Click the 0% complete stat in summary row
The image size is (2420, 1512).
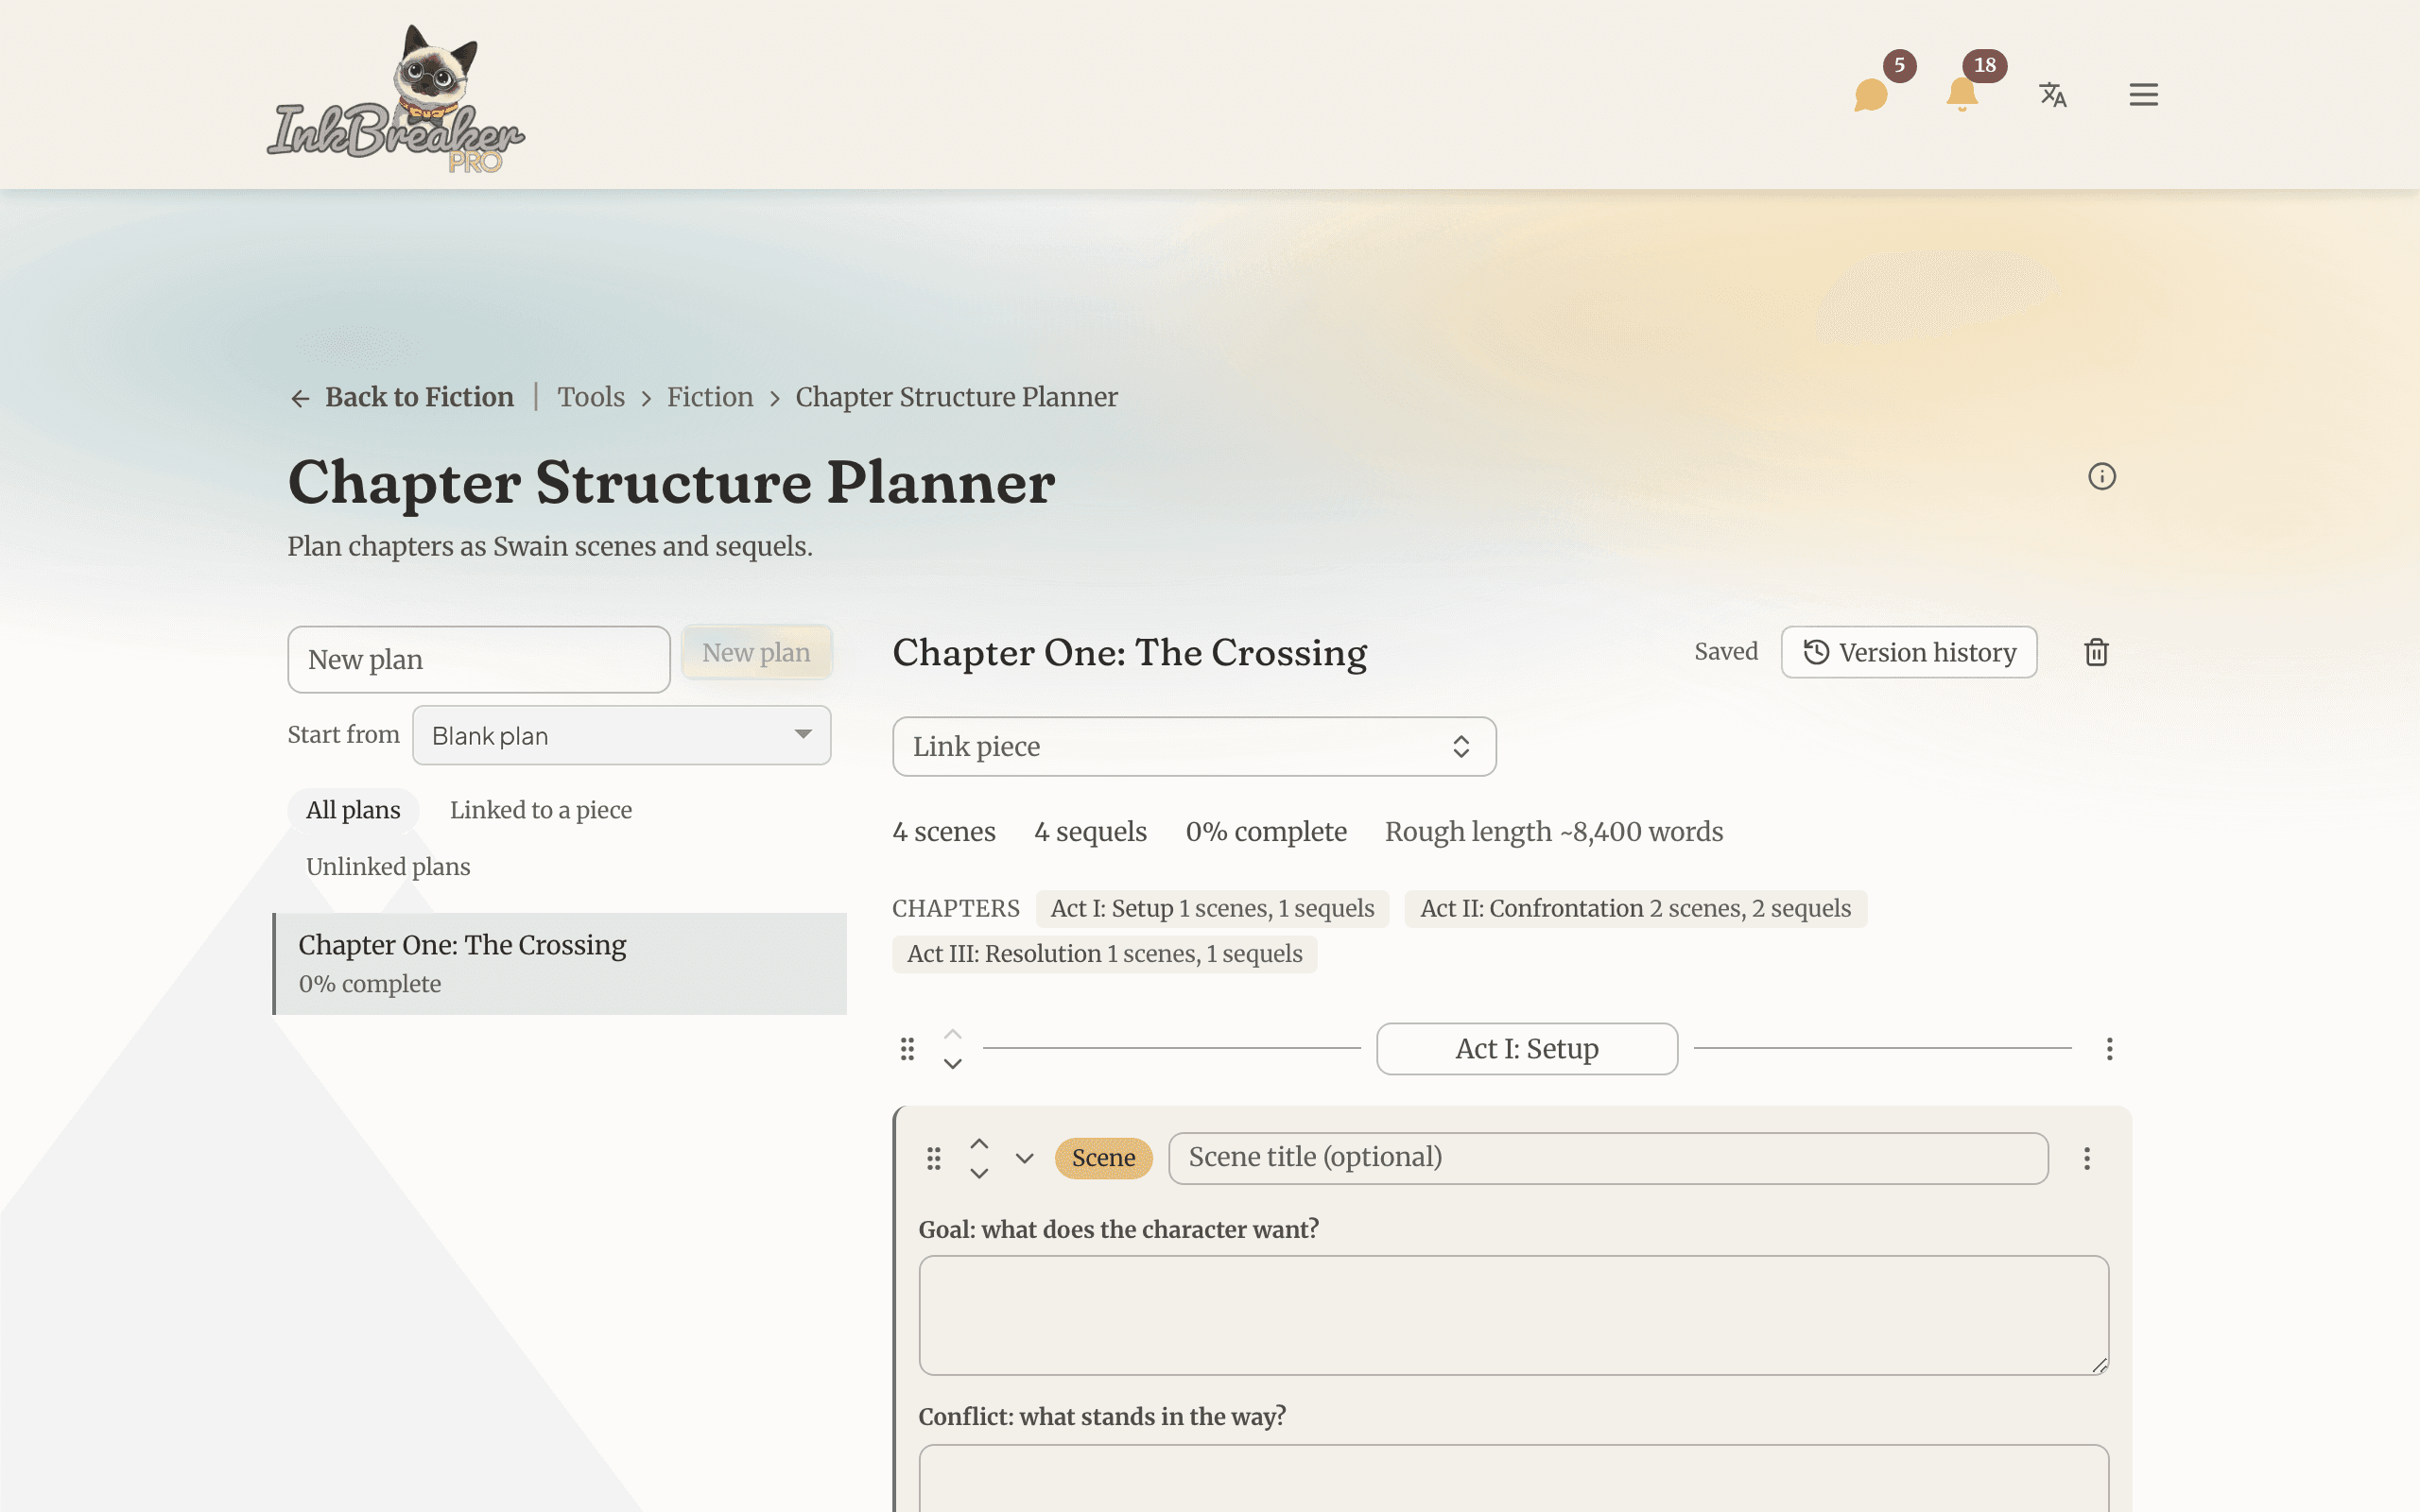pyautogui.click(x=1265, y=832)
